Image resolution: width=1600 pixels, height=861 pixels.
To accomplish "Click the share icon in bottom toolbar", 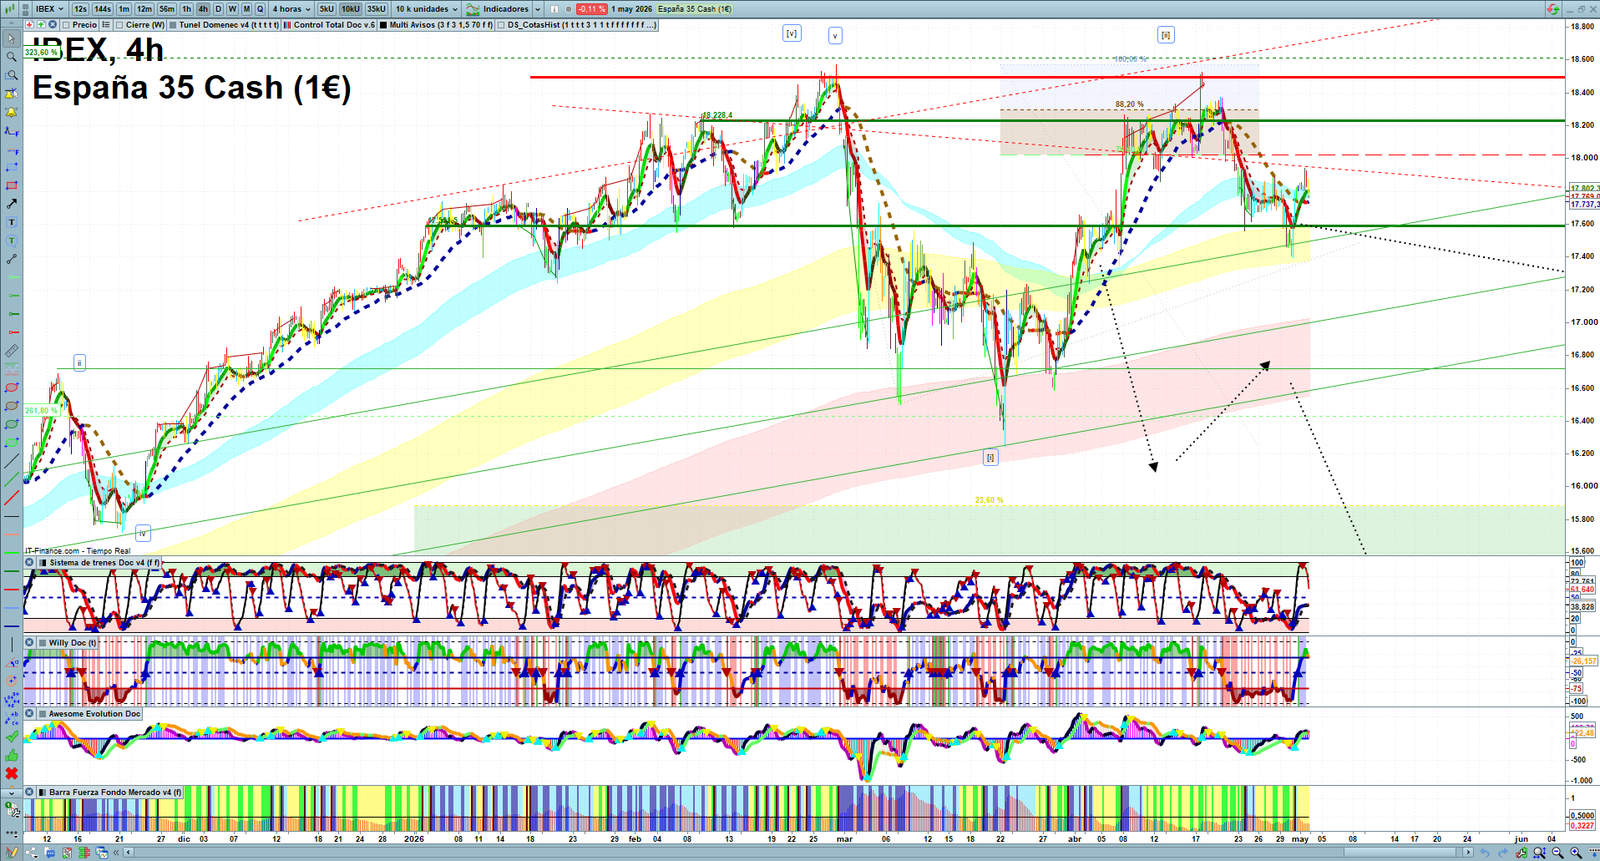I will click(31, 853).
